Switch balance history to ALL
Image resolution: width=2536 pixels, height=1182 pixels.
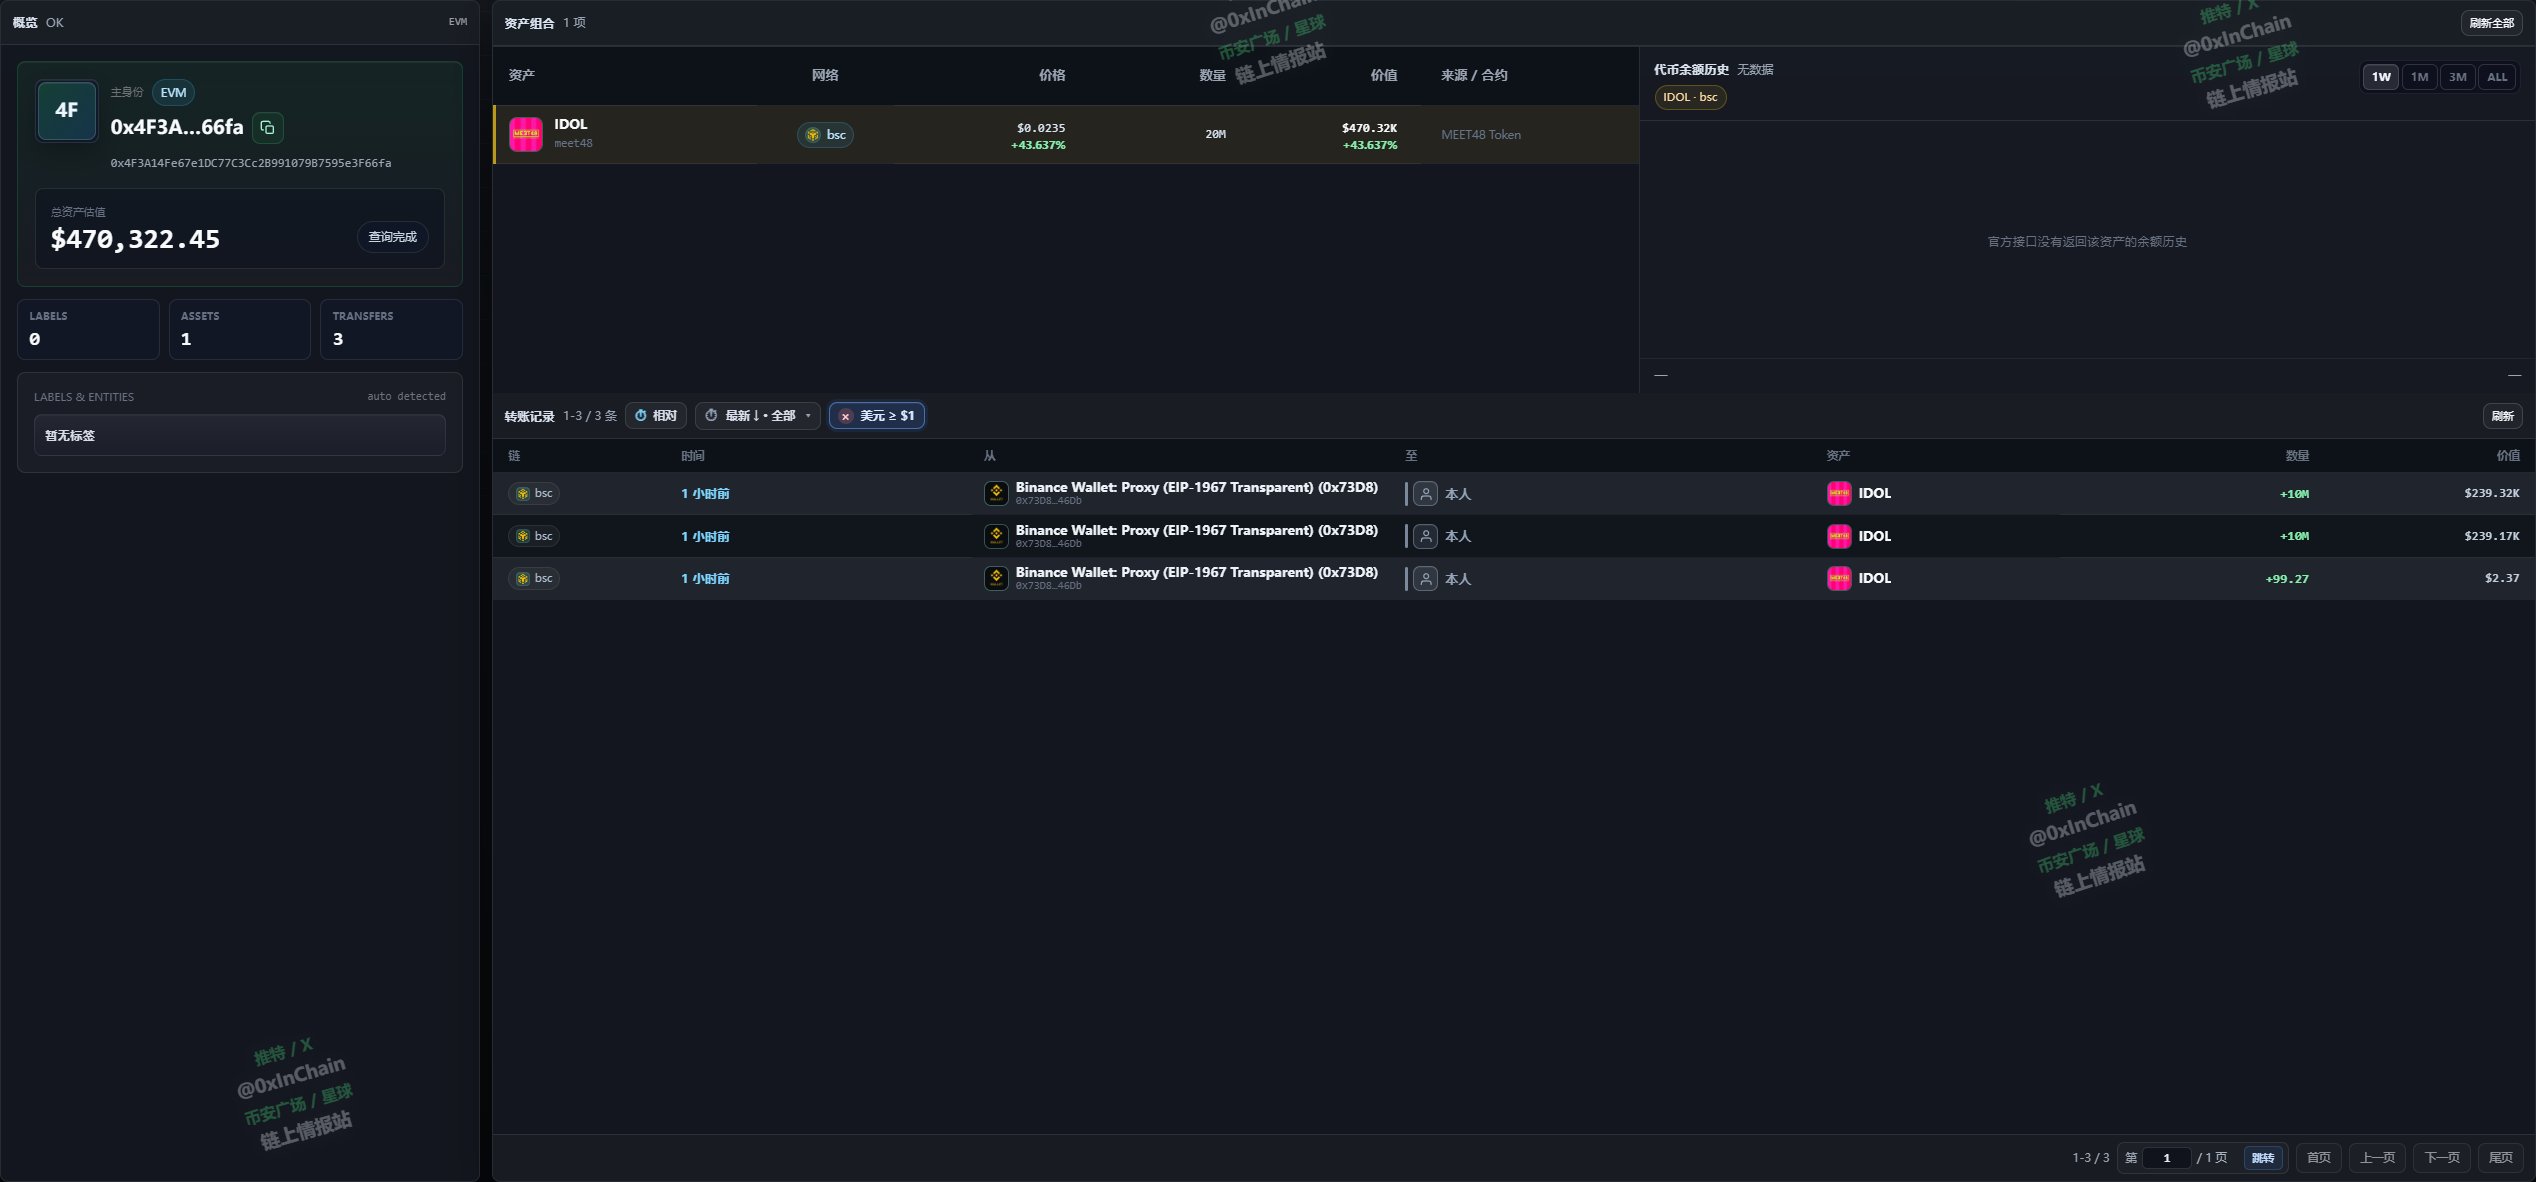tap(2497, 77)
